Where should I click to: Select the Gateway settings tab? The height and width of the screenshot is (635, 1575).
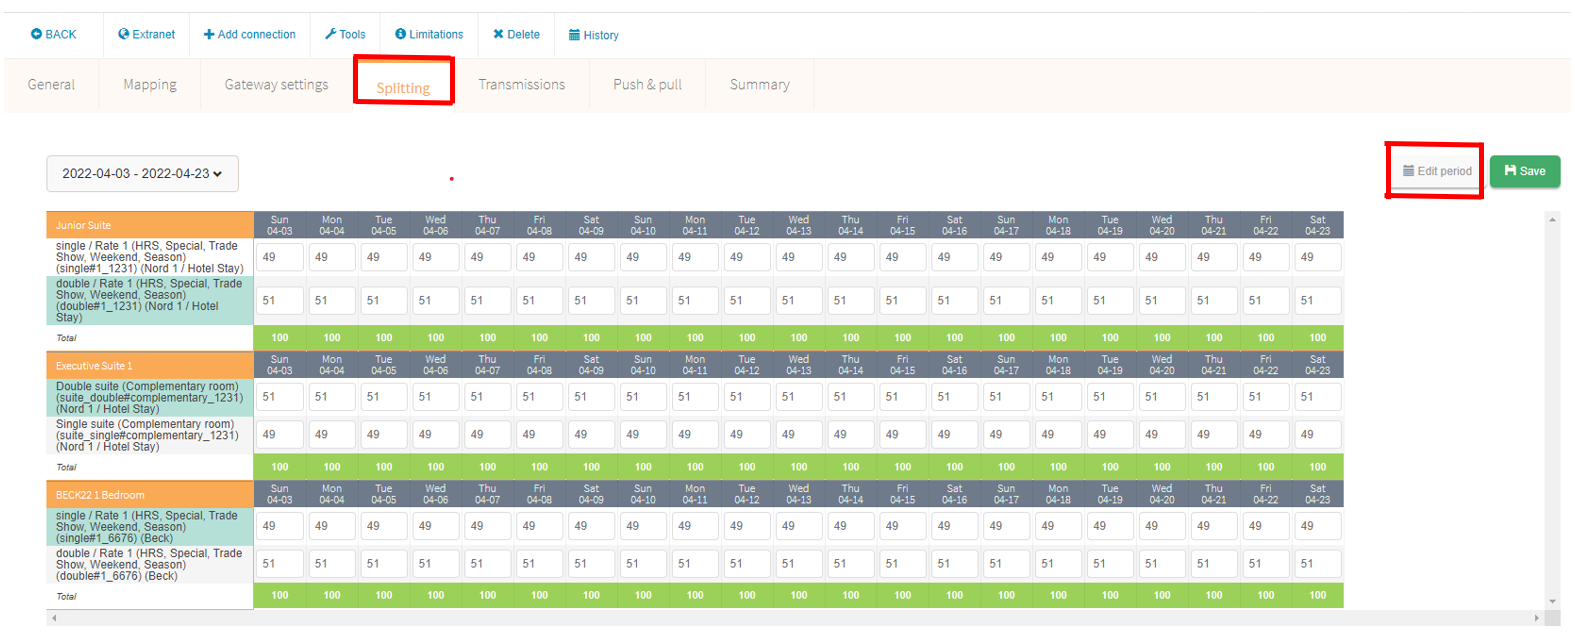coord(276,85)
